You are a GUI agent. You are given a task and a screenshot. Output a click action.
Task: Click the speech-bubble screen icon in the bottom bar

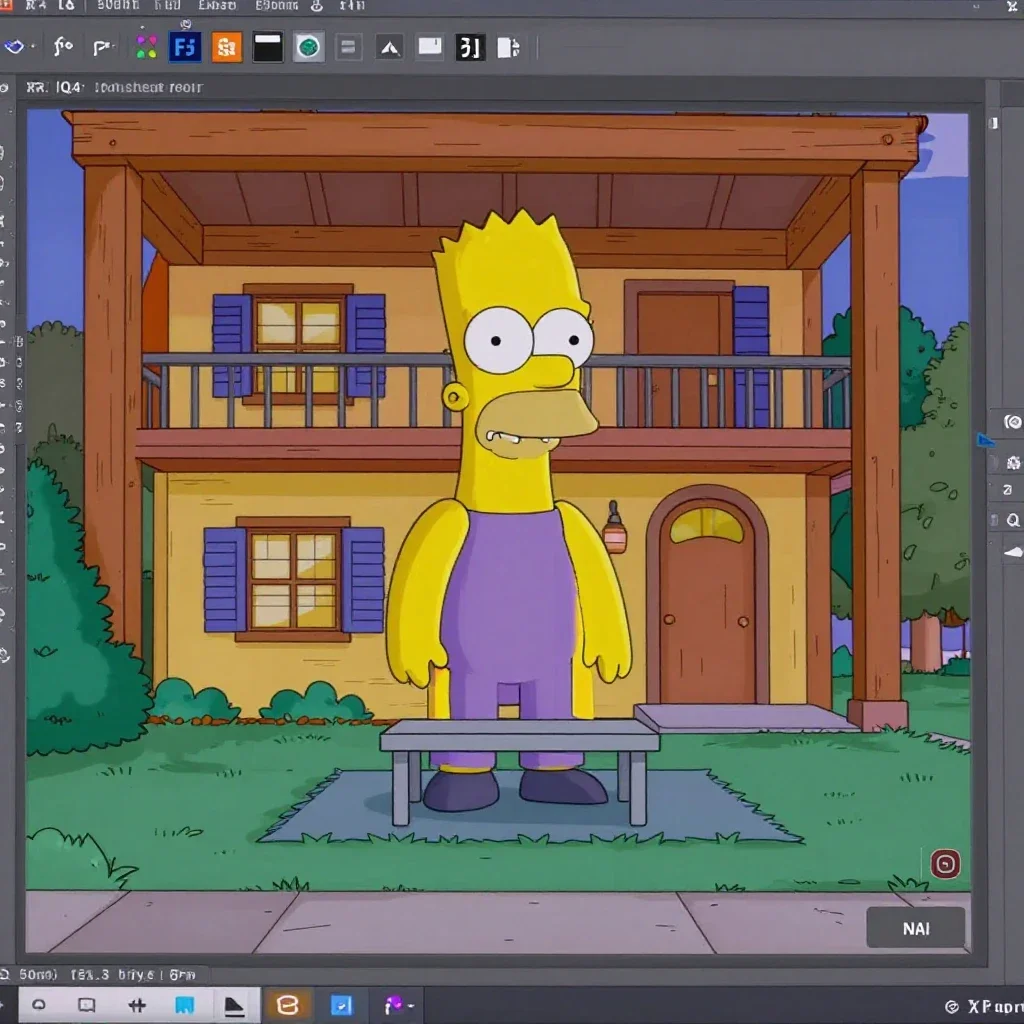[x=86, y=1004]
